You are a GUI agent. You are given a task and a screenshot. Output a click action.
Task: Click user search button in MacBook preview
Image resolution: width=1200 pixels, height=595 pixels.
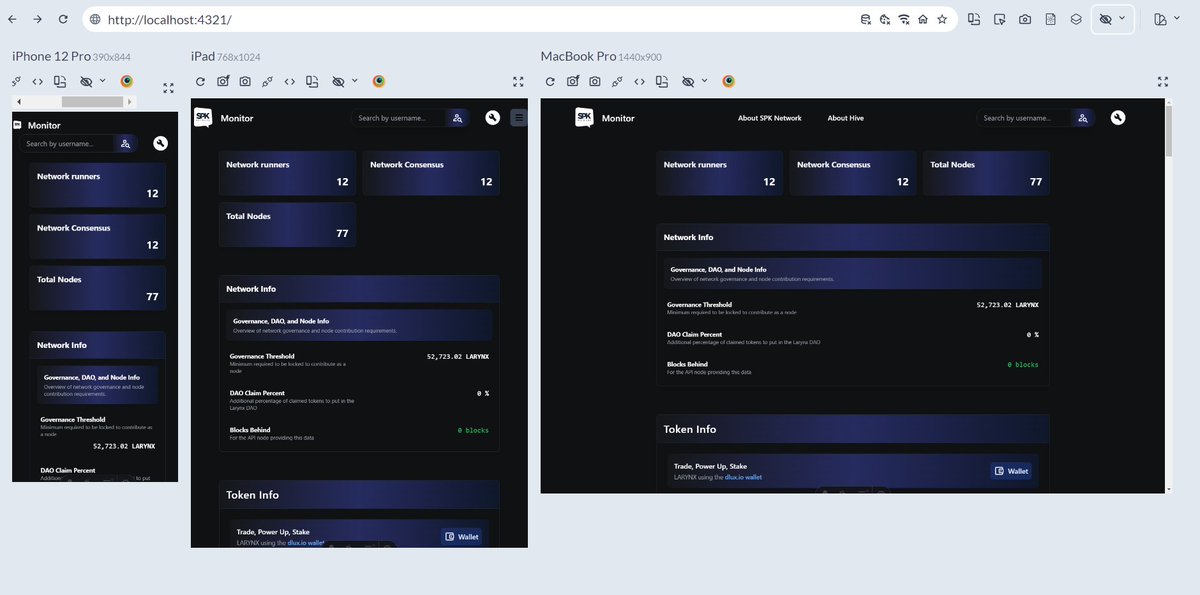(x=1083, y=118)
